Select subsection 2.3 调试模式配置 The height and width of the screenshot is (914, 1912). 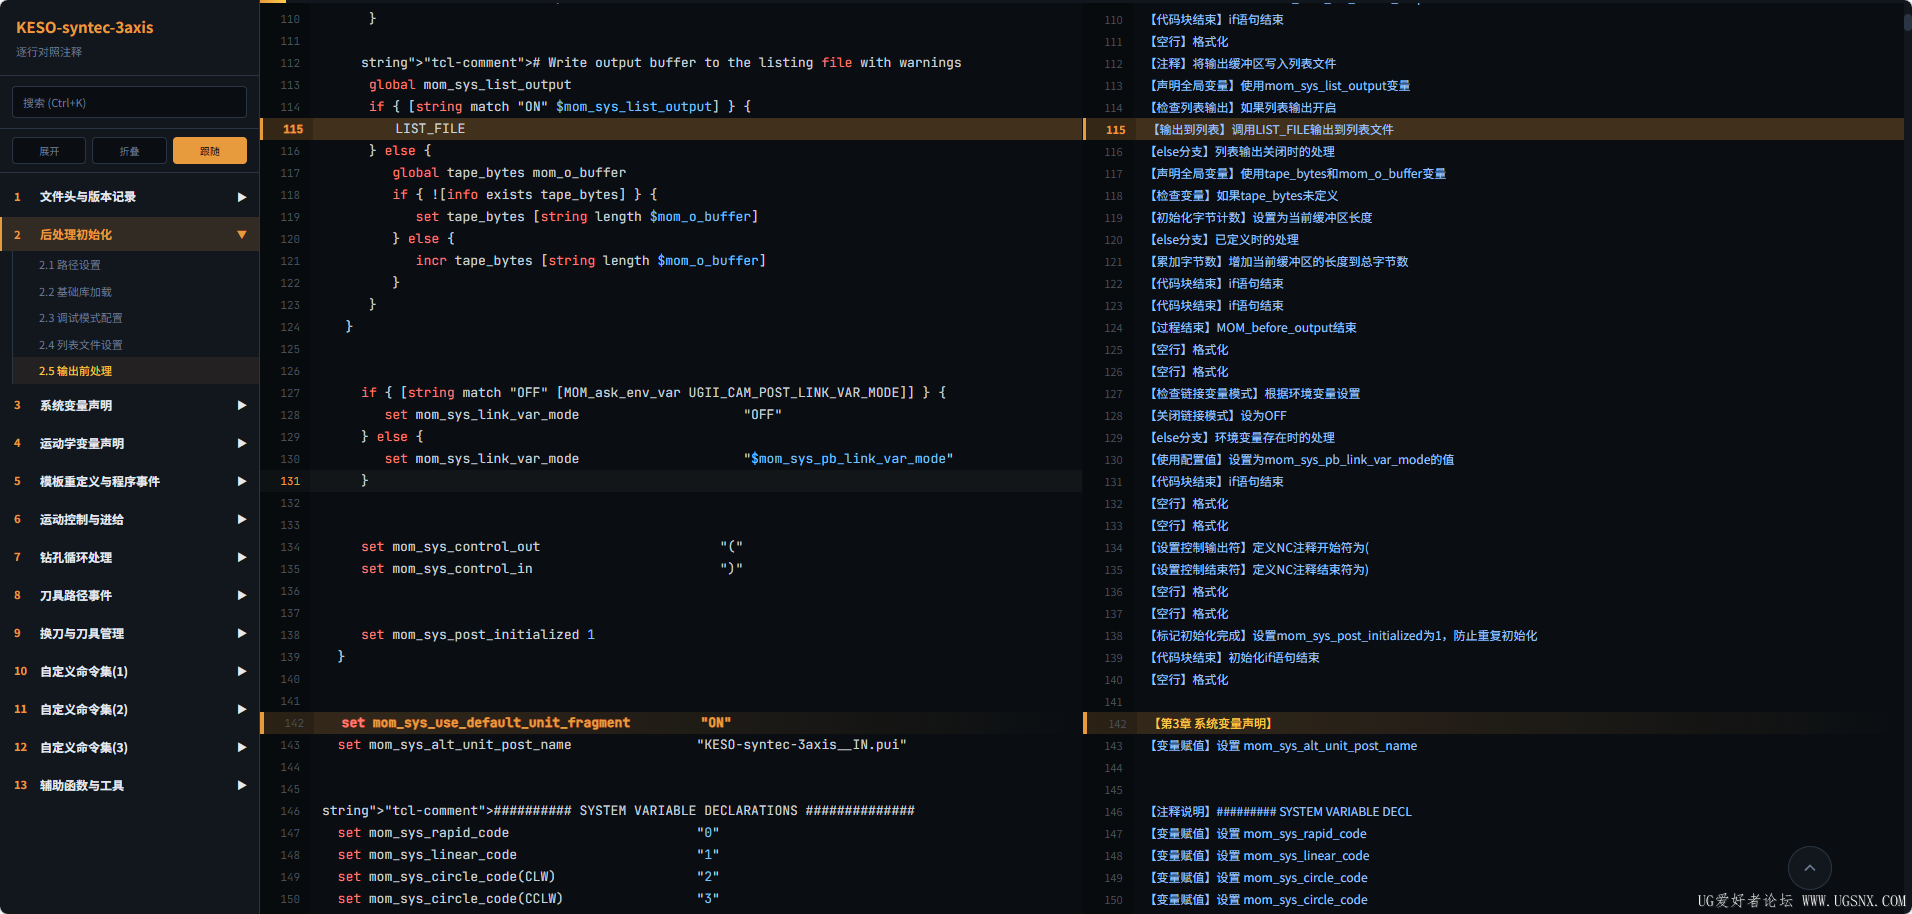(80, 318)
